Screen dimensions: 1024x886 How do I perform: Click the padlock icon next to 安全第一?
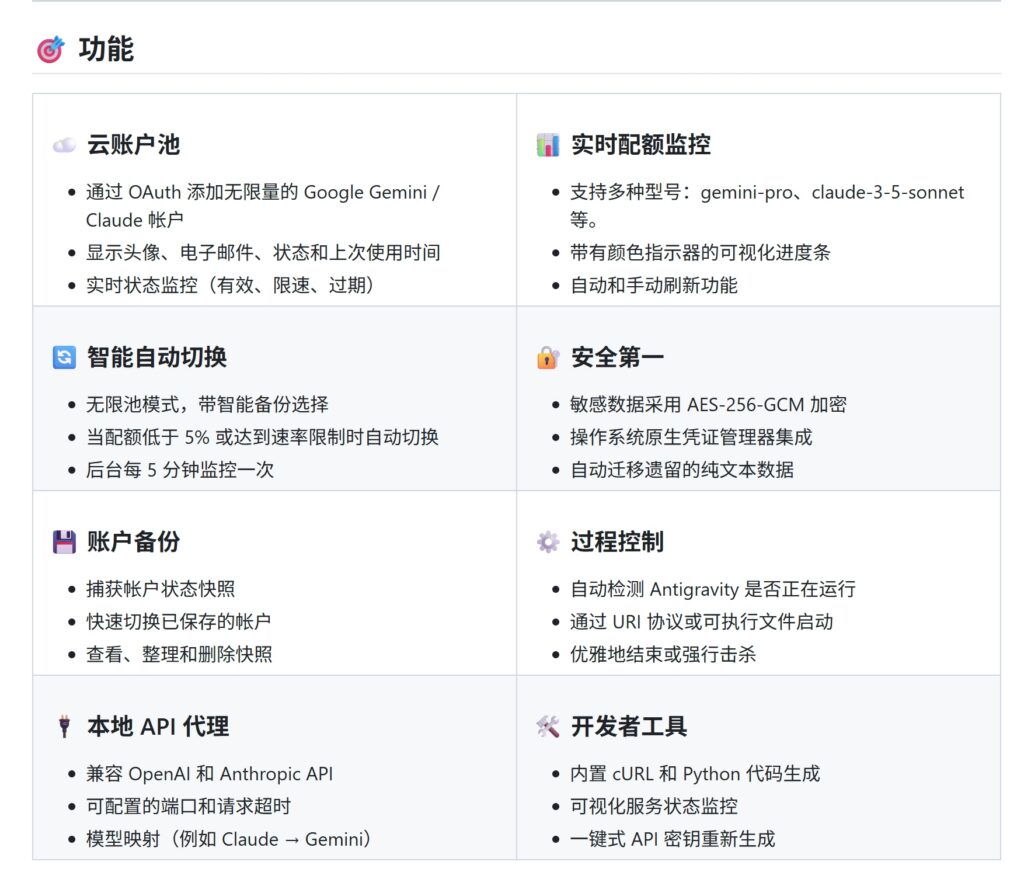click(x=547, y=357)
